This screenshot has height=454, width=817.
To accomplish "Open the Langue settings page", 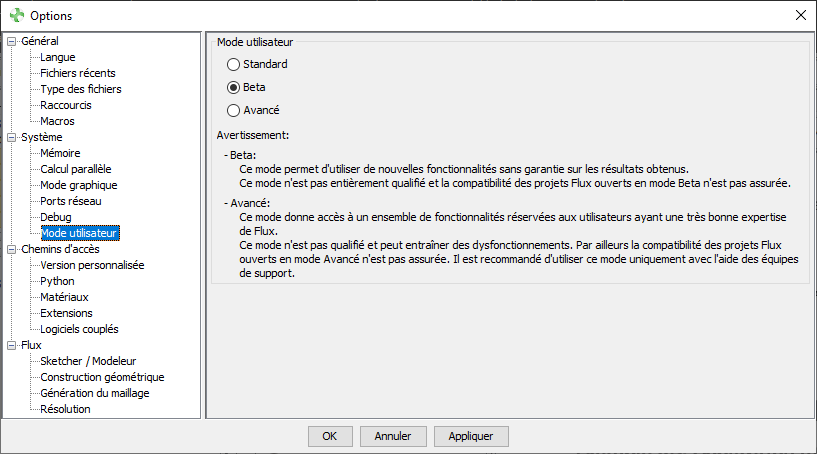I will click(57, 57).
